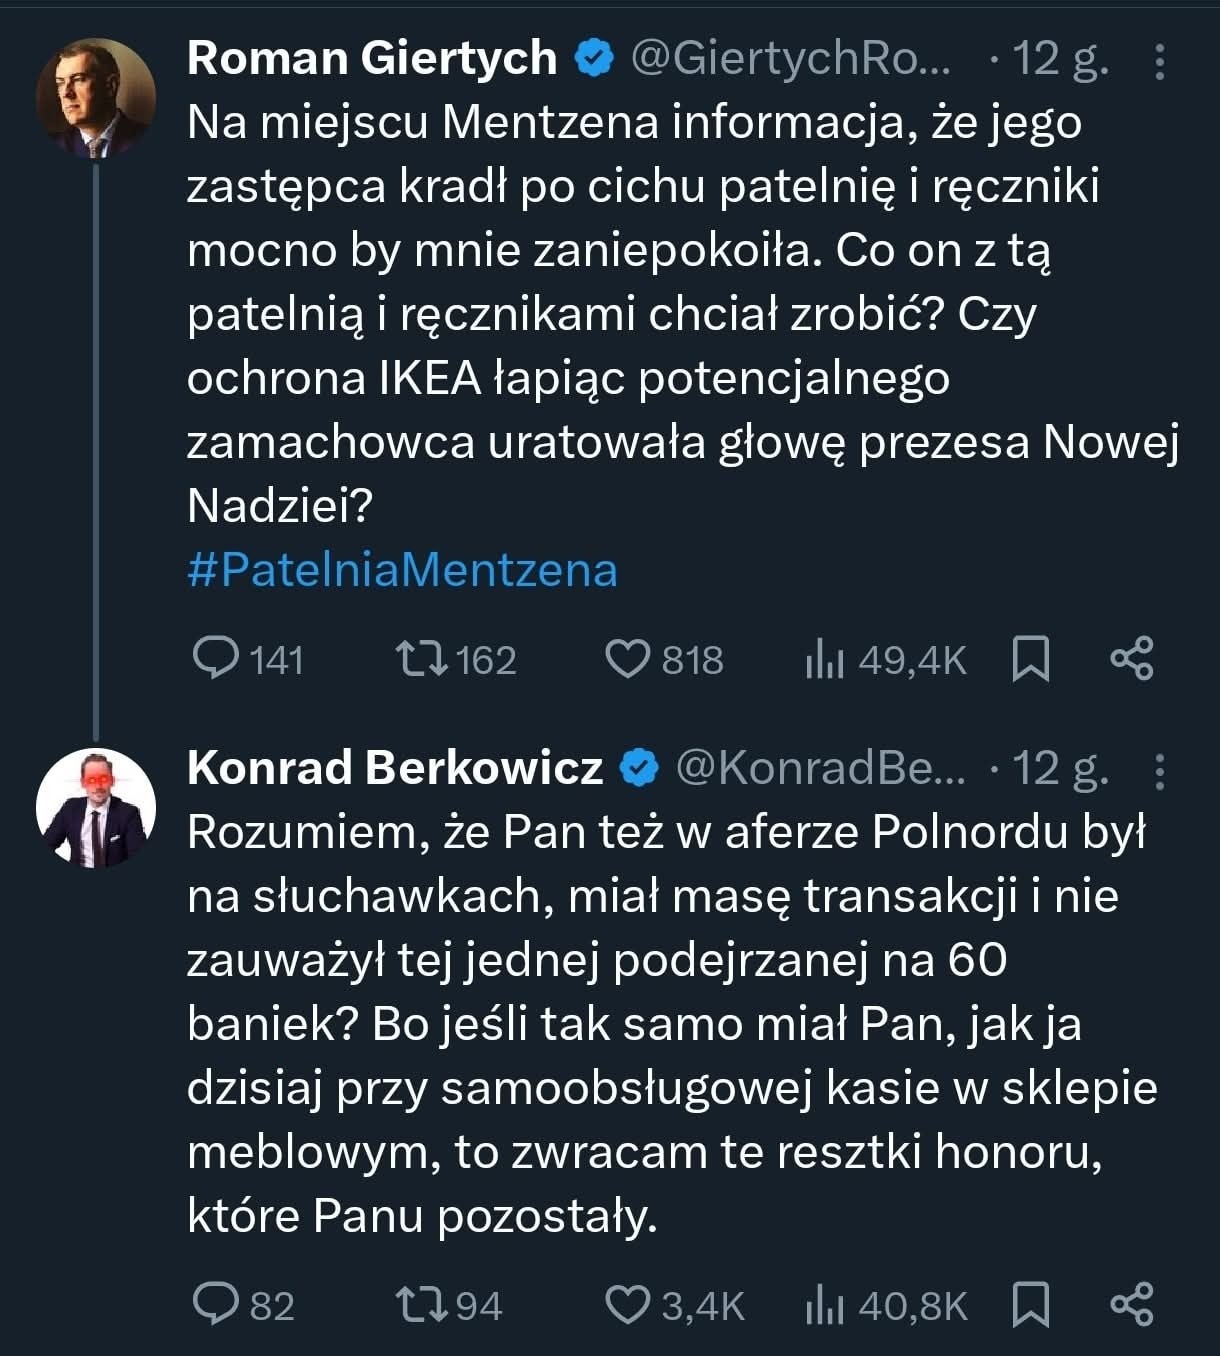This screenshot has height=1356, width=1220.
Task: Like Konrad Berkowicz's reply
Action: (628, 1305)
